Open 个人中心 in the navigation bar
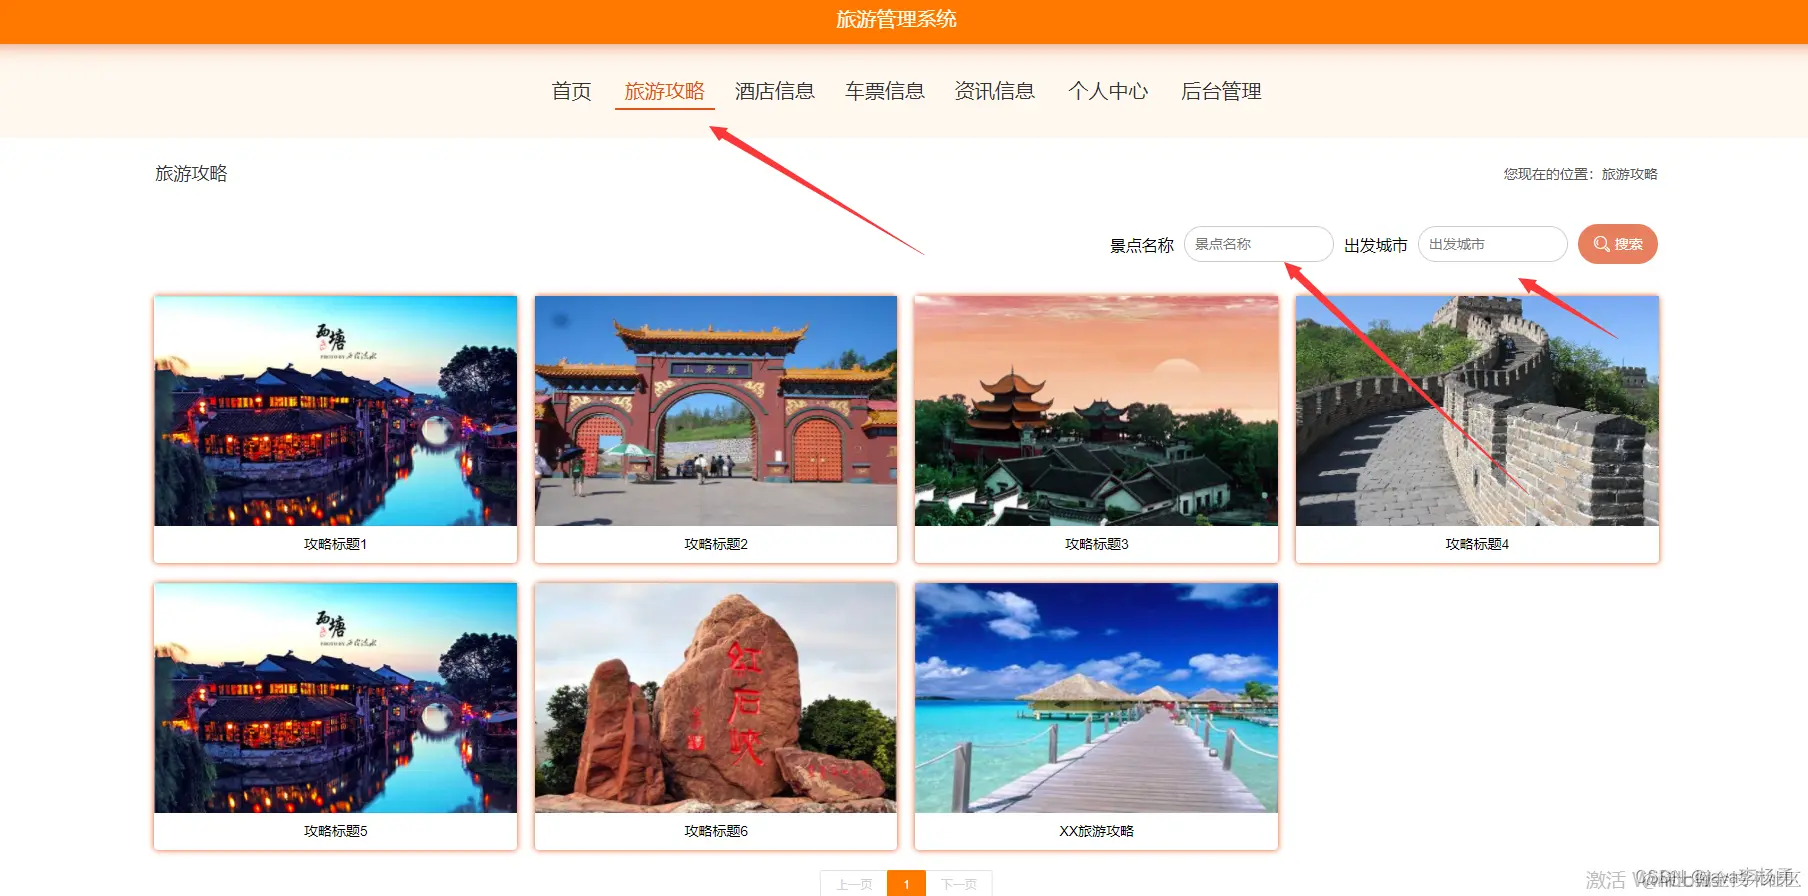Image resolution: width=1808 pixels, height=896 pixels. click(x=1108, y=91)
